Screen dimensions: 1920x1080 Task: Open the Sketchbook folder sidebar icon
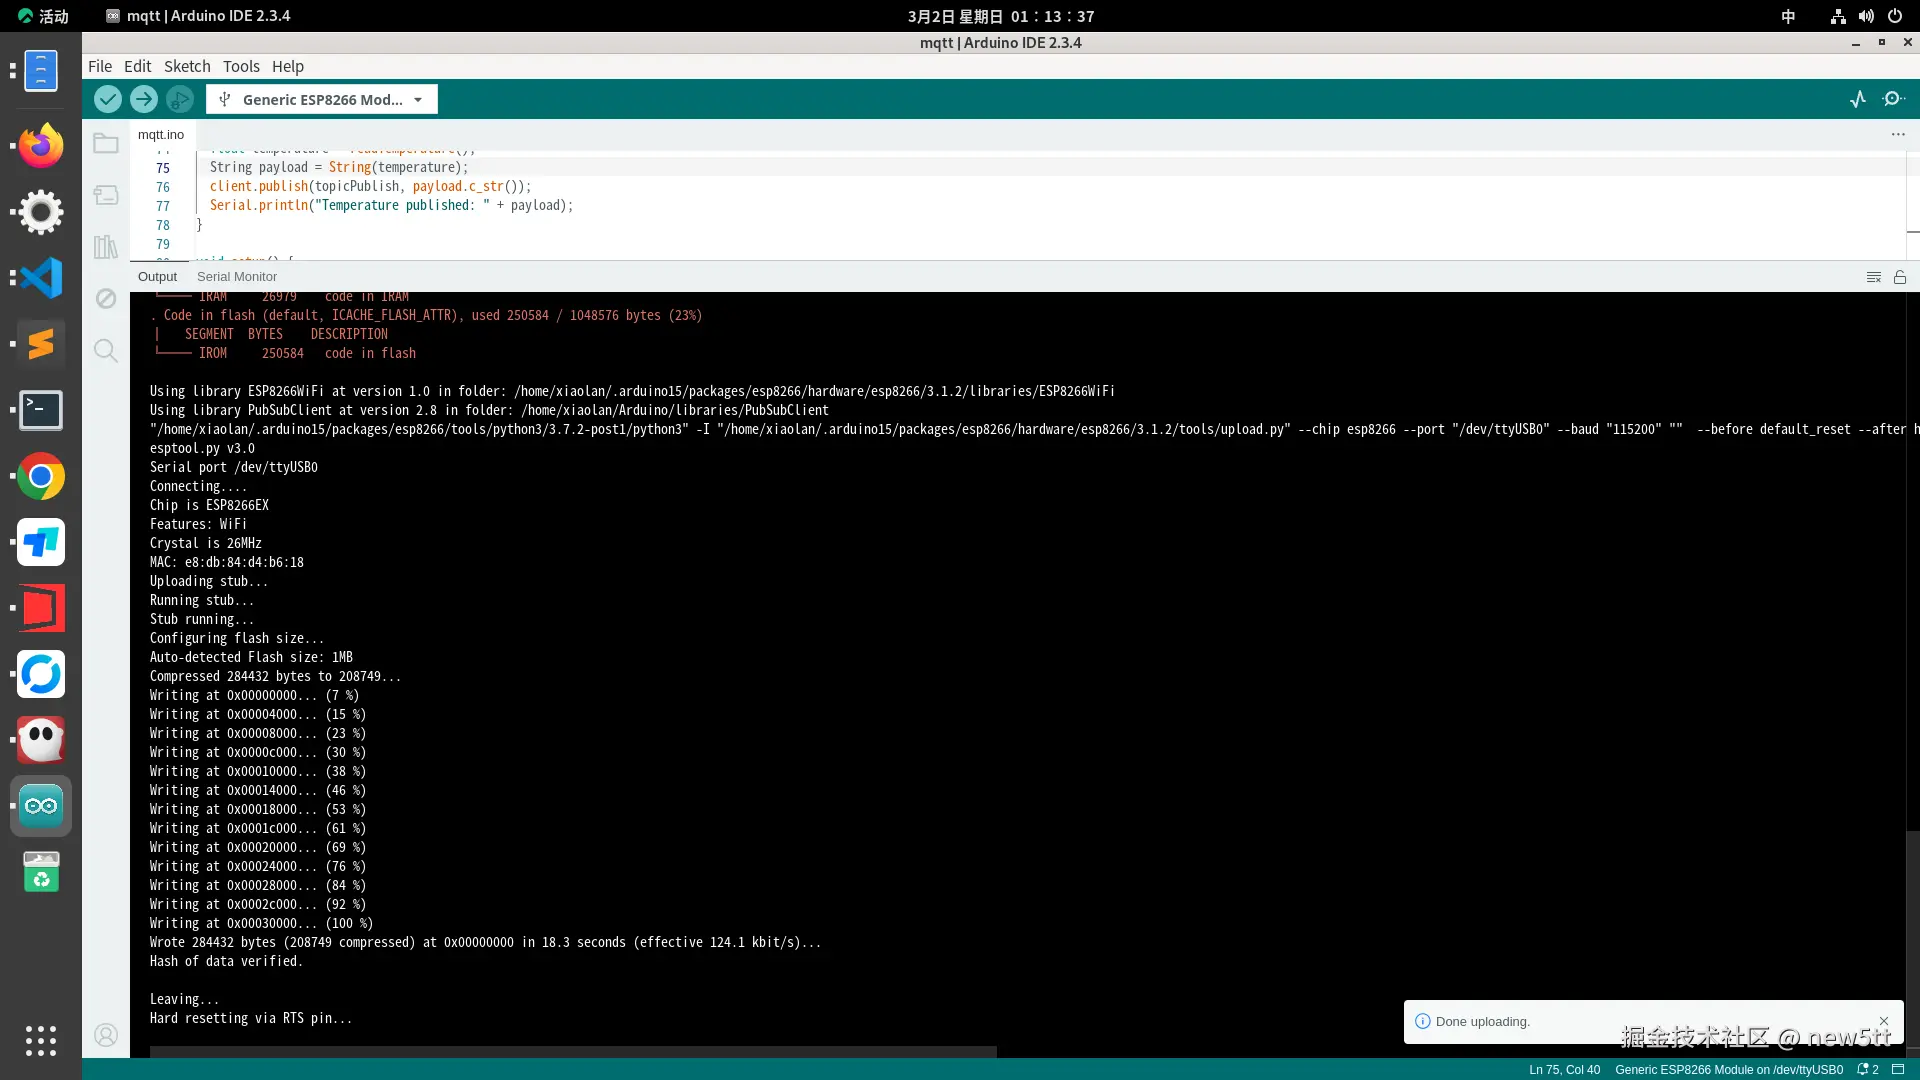pos(106,144)
